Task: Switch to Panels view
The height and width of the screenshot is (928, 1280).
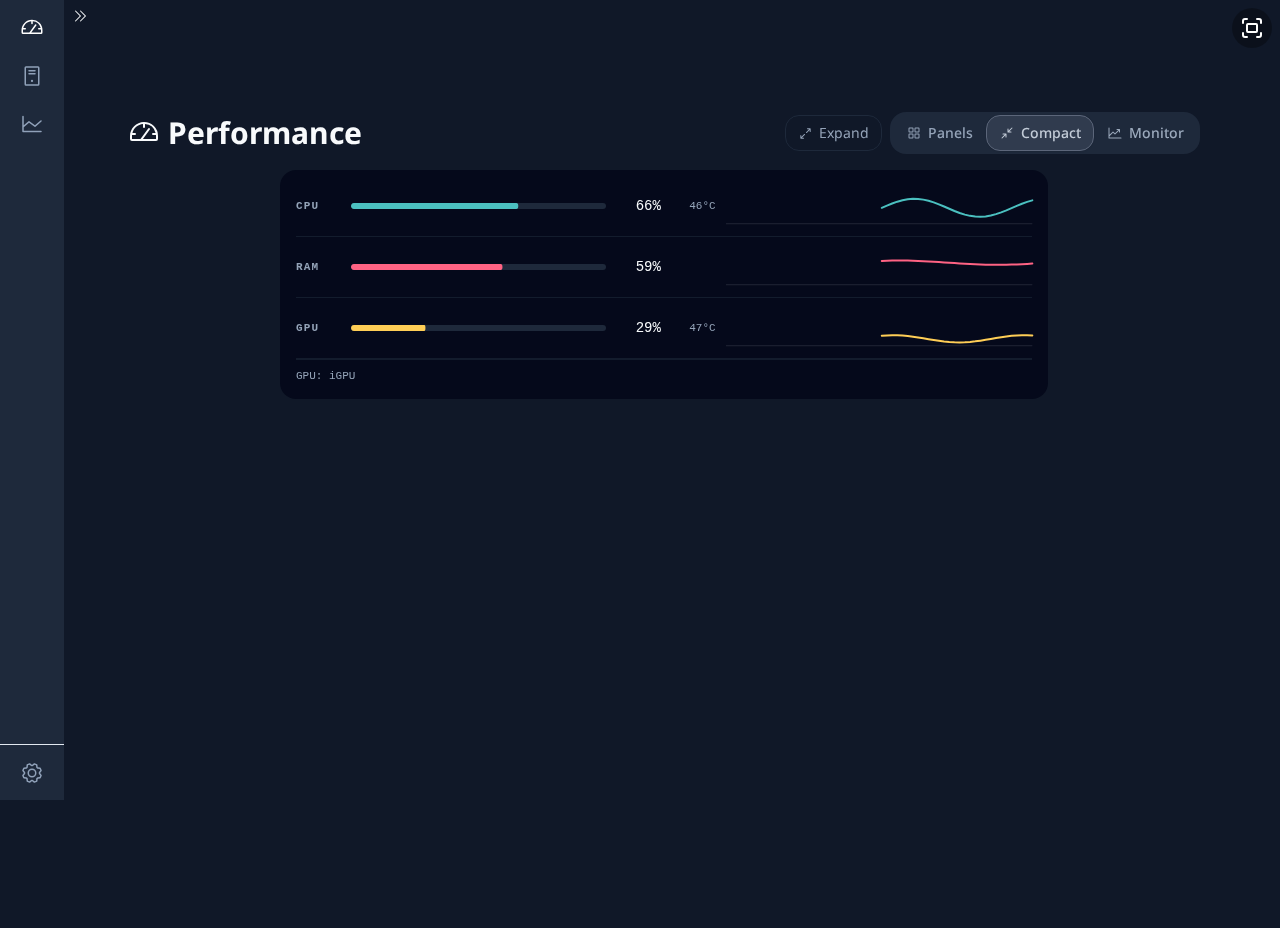Action: 940,133
